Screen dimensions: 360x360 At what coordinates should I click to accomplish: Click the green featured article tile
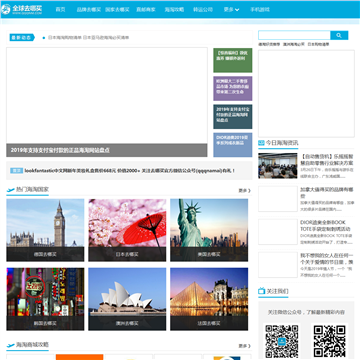tap(233, 60)
